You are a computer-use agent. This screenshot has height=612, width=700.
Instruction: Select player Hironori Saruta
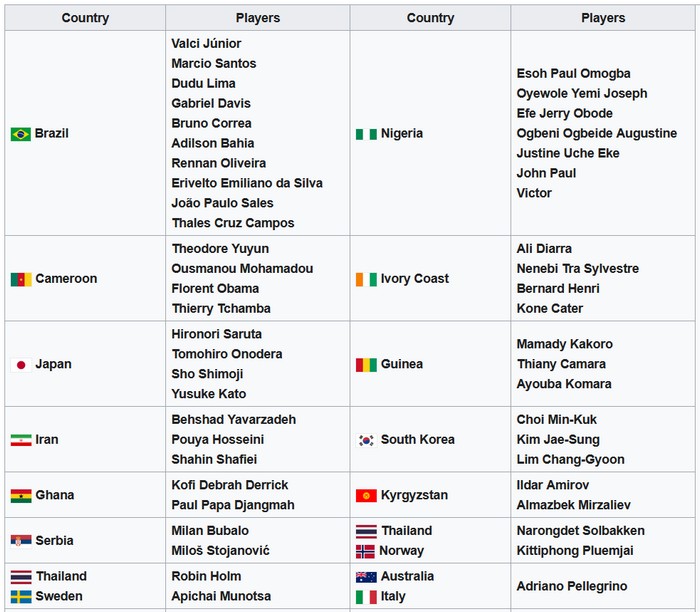click(x=217, y=334)
